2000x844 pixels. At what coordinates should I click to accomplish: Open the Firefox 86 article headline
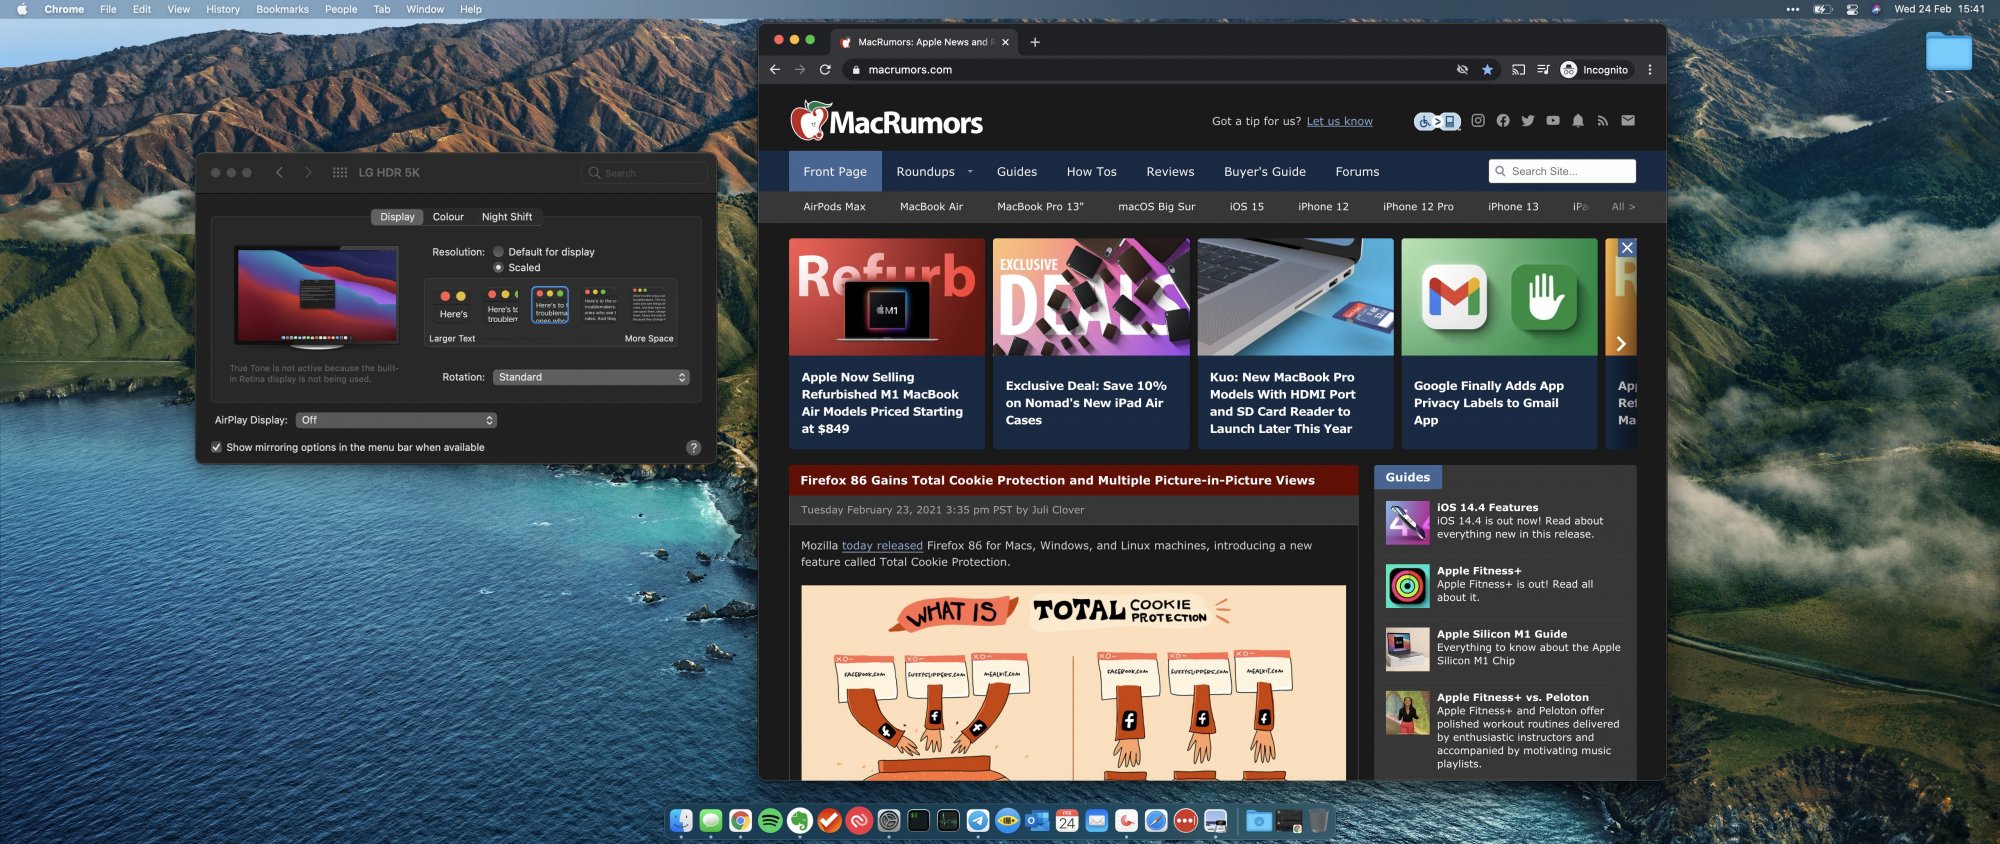click(x=1057, y=481)
